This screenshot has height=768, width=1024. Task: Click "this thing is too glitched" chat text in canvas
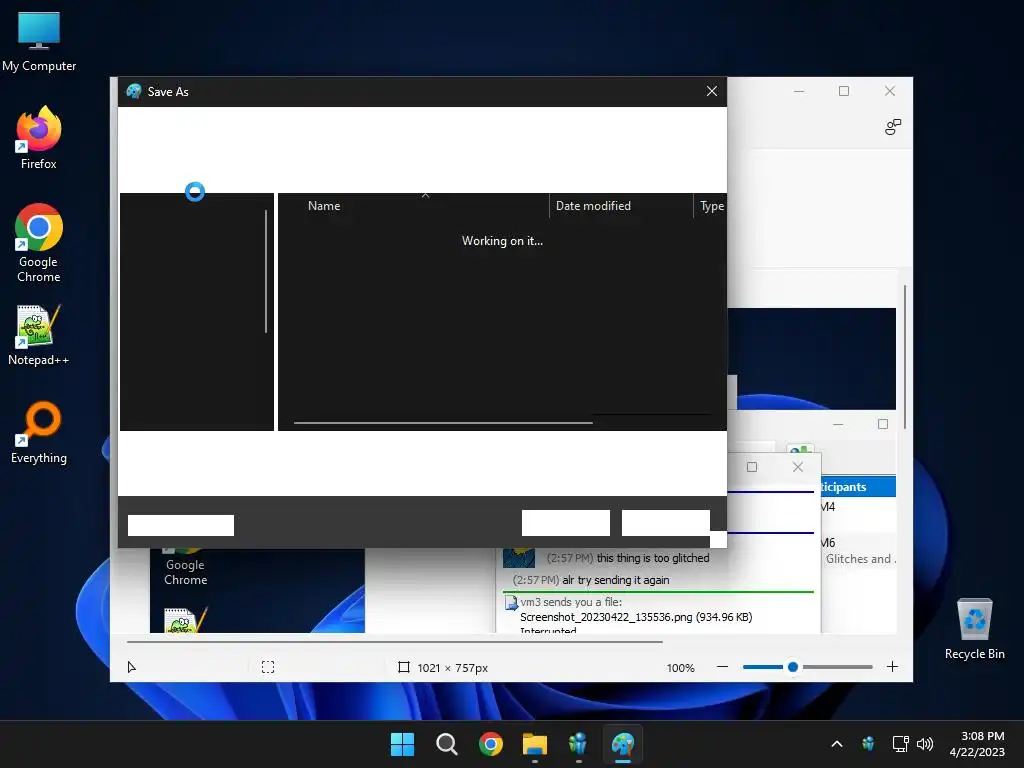pos(653,558)
